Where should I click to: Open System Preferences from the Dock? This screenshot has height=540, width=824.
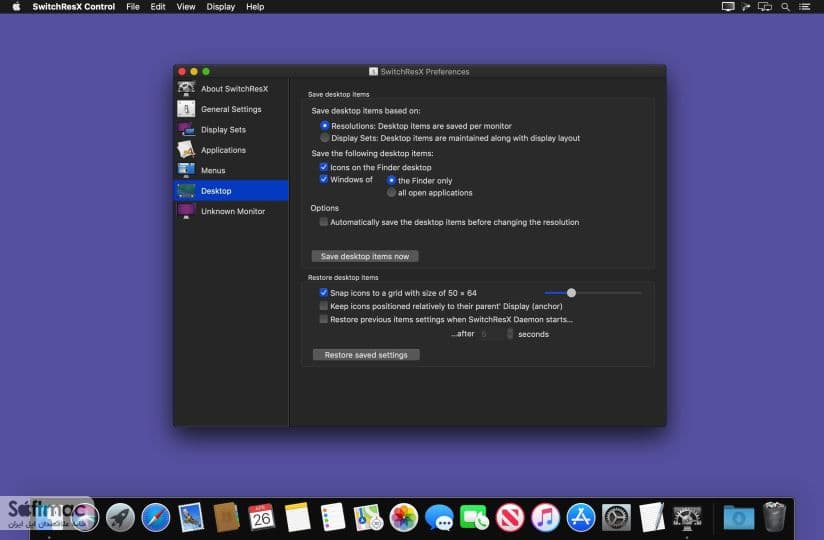pos(616,517)
